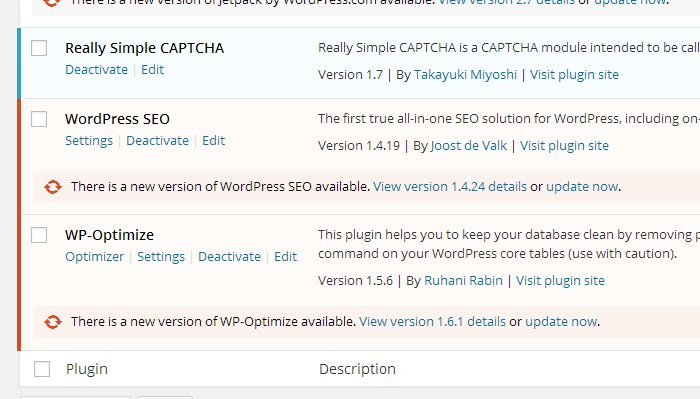Click the Version 1.4.19 text
The height and width of the screenshot is (399, 700).
tap(359, 145)
